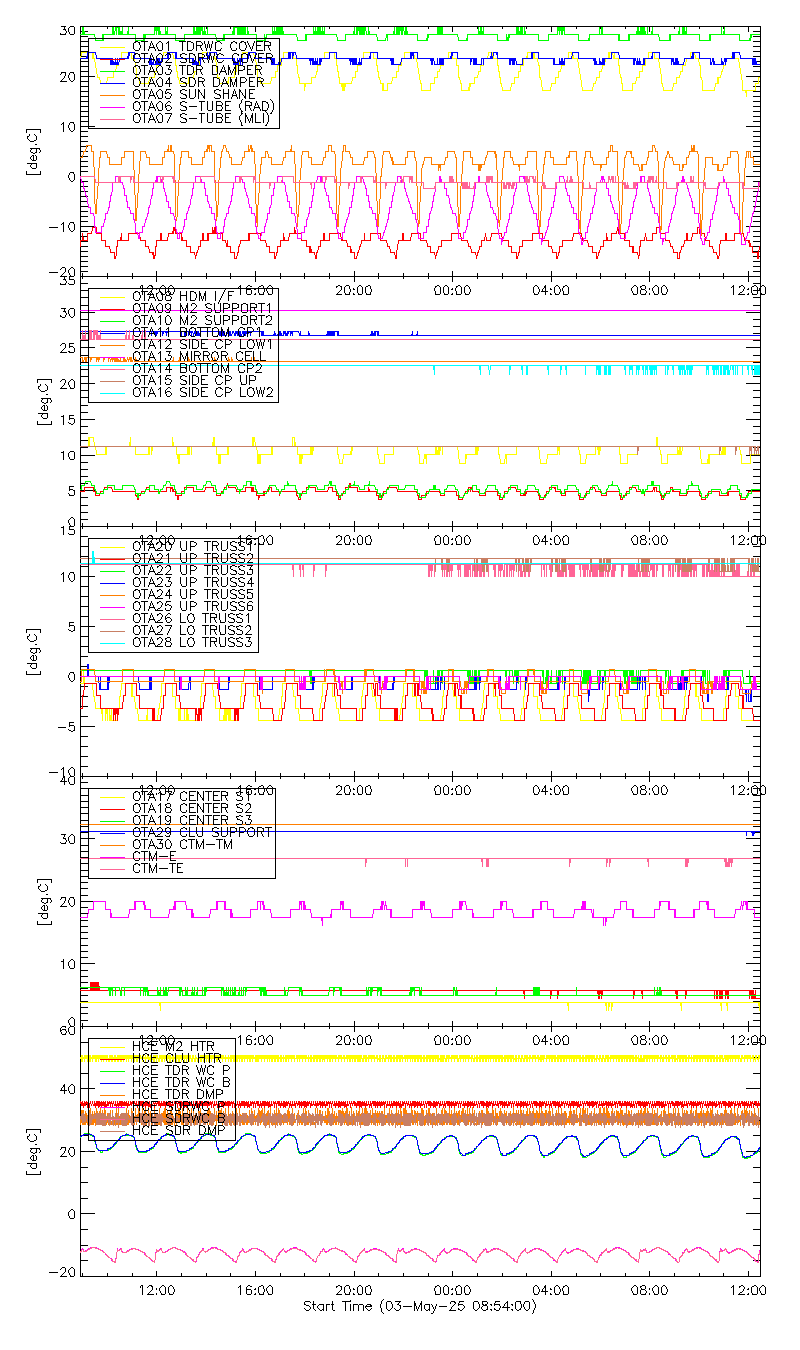The width and height of the screenshot is (800, 1350).
Task: Click the CTM-TE legend entry
Action: (x=158, y=869)
